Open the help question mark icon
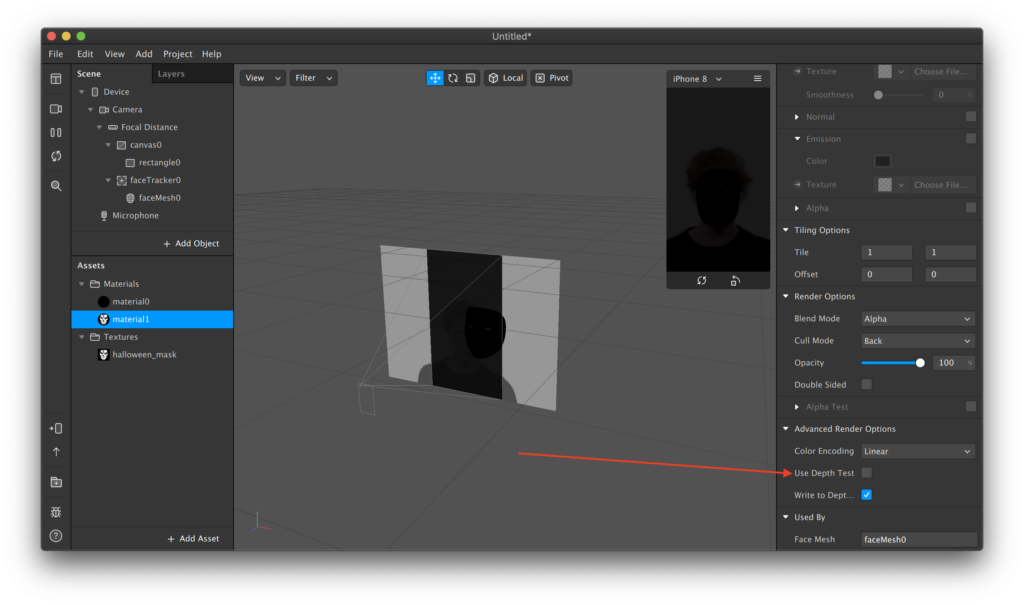The height and width of the screenshot is (605, 1024). [x=56, y=536]
